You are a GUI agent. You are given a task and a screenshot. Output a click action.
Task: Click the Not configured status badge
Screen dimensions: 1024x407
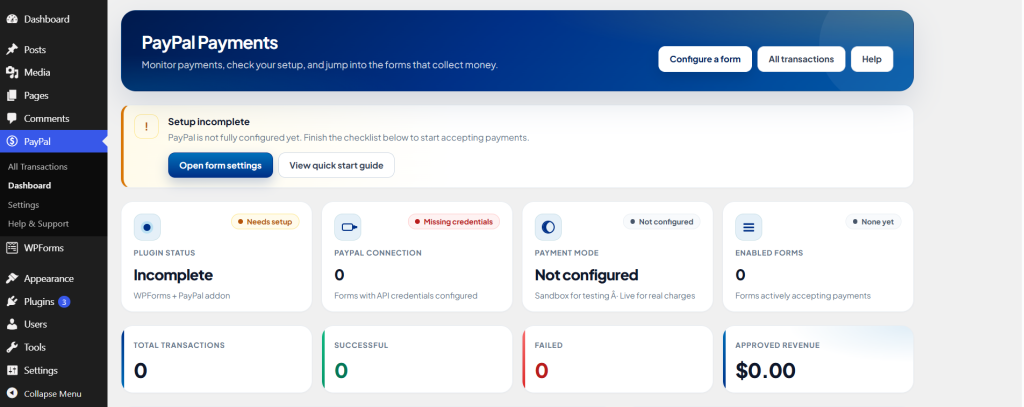click(x=662, y=221)
